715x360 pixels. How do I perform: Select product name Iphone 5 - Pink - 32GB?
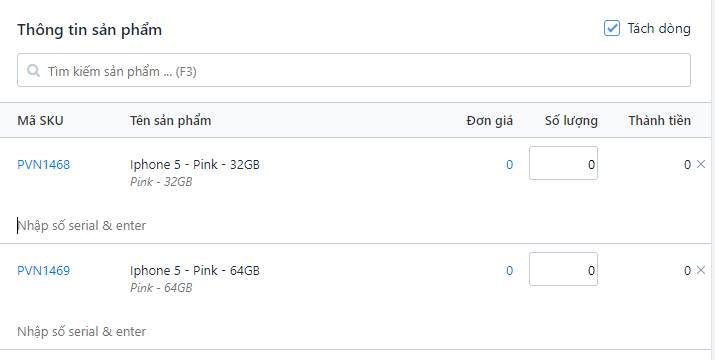pos(195,164)
